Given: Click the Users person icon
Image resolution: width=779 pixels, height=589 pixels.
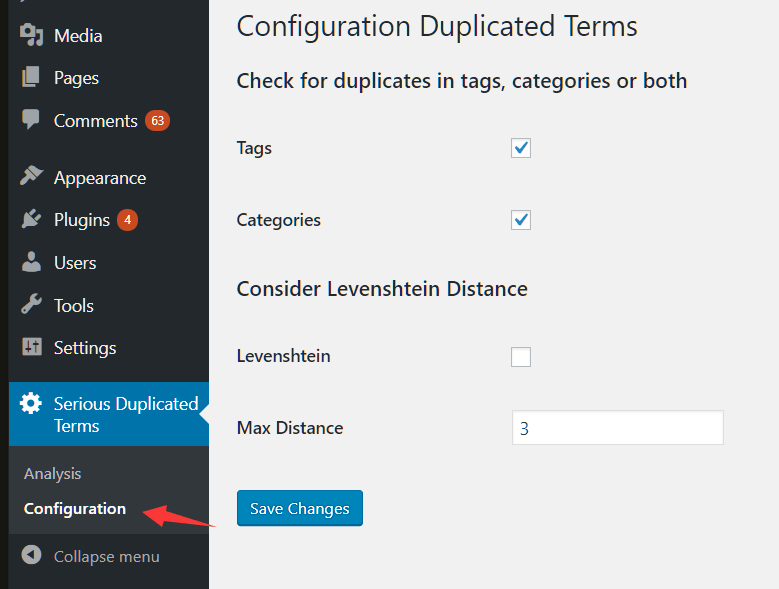Looking at the screenshot, I should pyautogui.click(x=31, y=262).
